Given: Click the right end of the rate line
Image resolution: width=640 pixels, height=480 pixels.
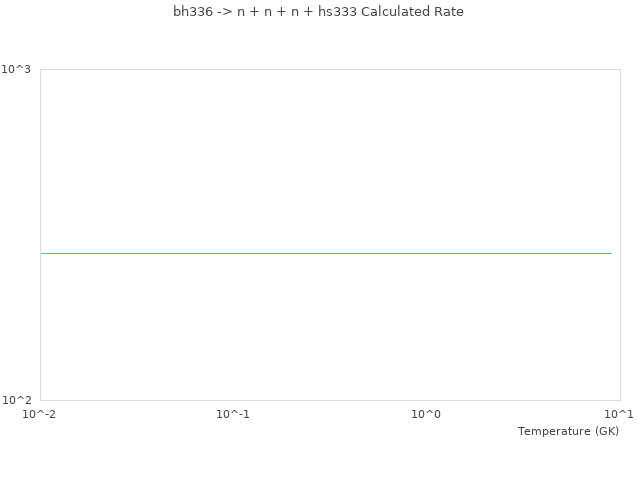Looking at the screenshot, I should point(610,254).
